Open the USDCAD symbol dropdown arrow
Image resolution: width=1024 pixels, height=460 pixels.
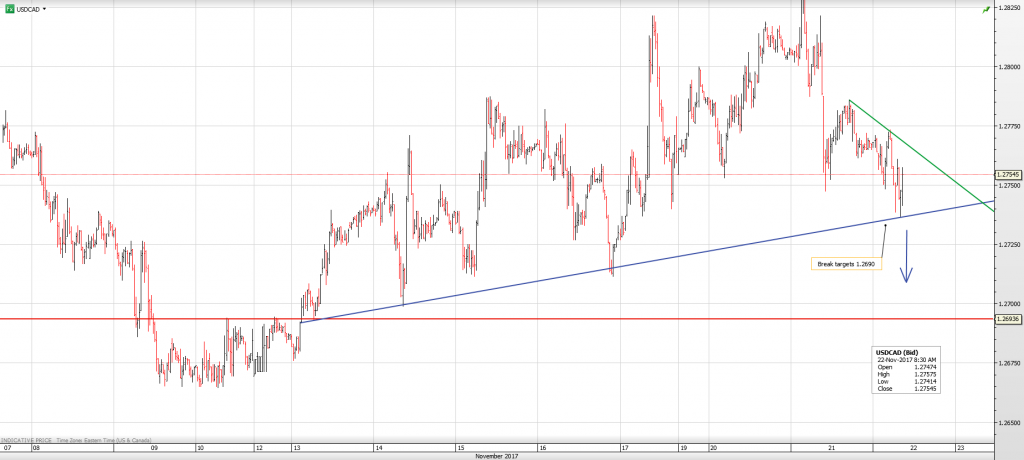coord(45,9)
